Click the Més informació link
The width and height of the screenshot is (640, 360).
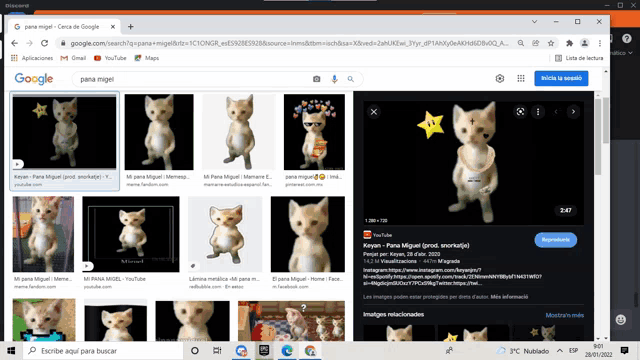pyautogui.click(x=509, y=297)
